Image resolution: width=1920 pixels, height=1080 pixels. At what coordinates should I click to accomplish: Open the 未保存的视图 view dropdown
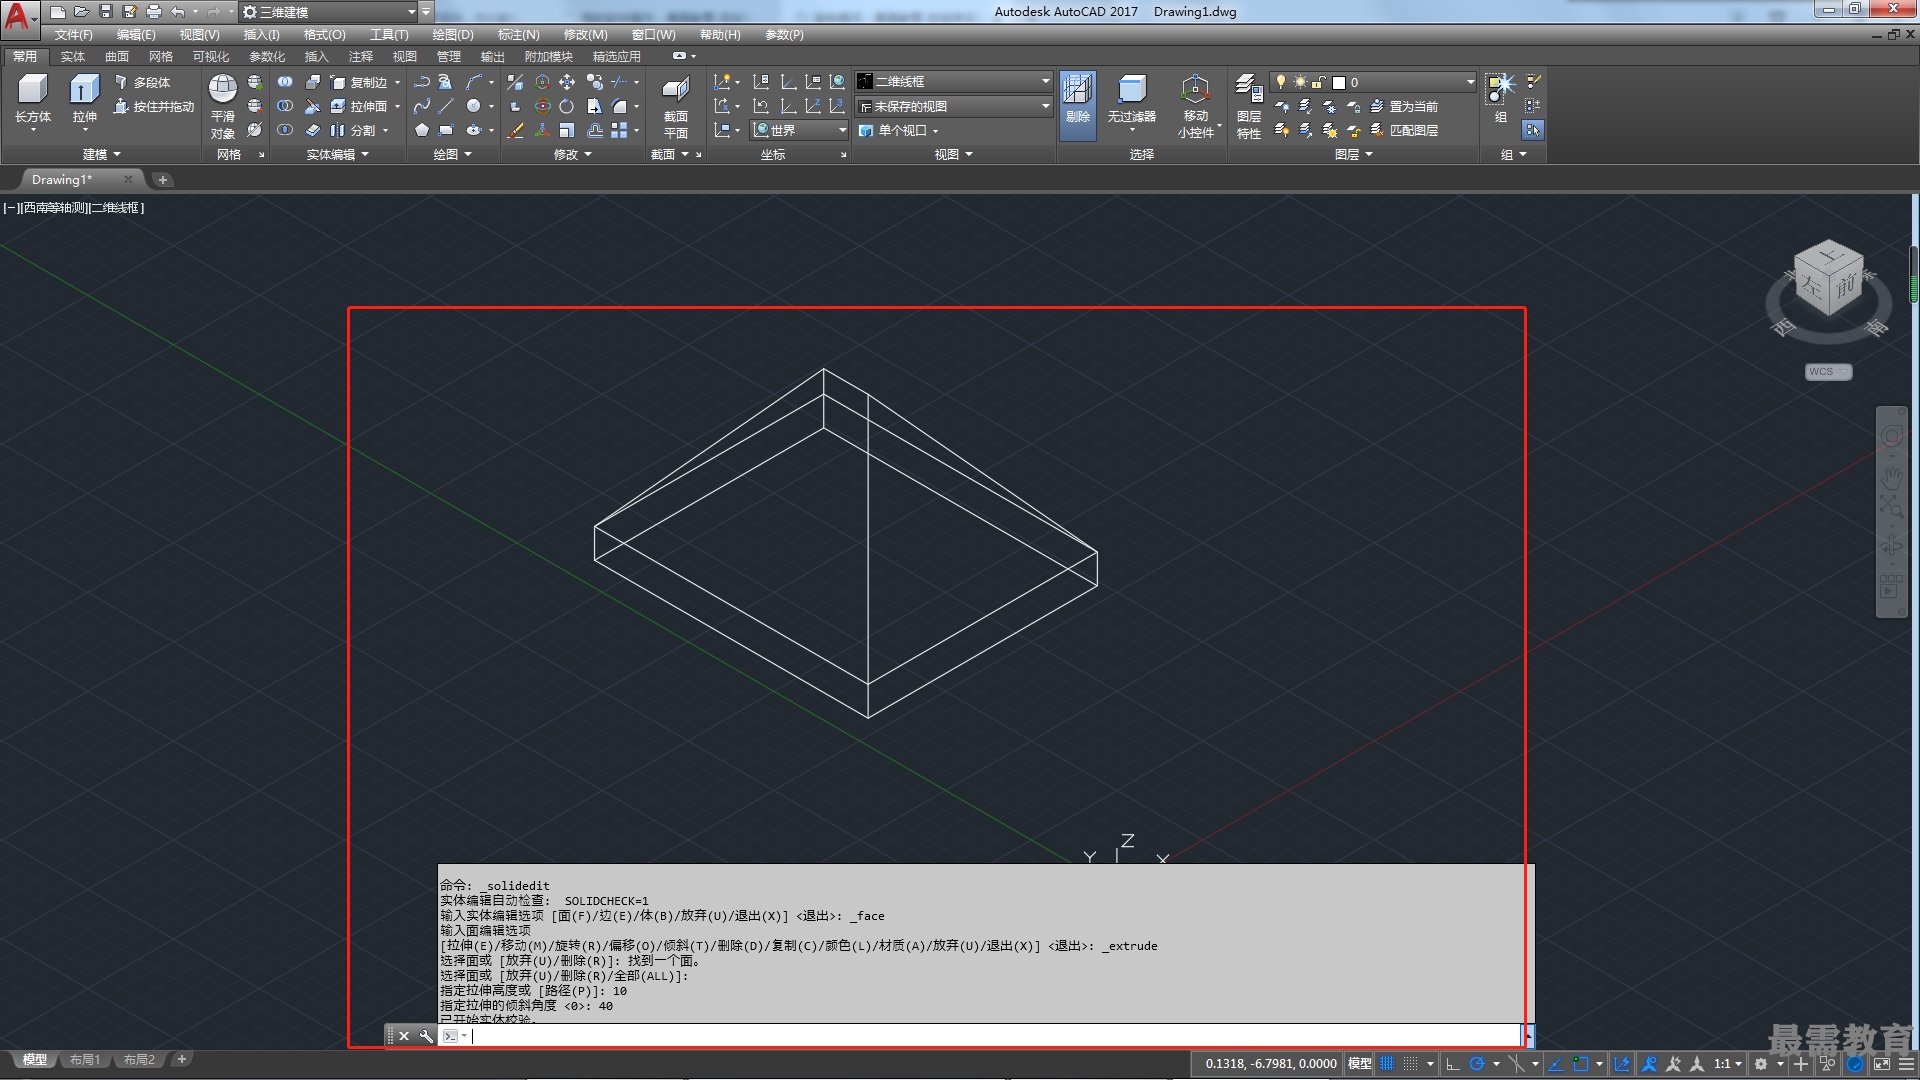954,106
